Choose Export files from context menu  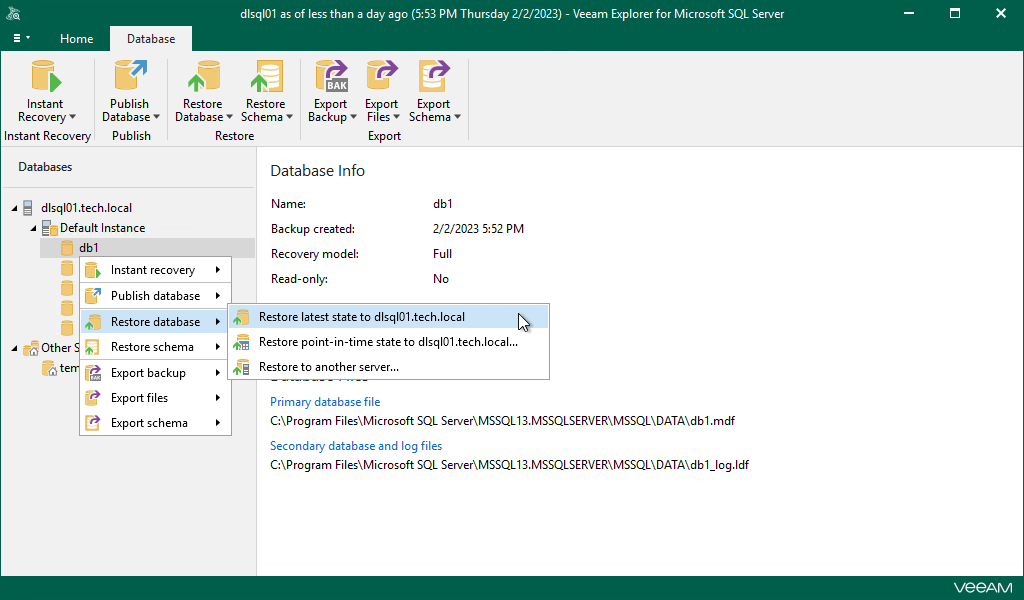coord(155,398)
